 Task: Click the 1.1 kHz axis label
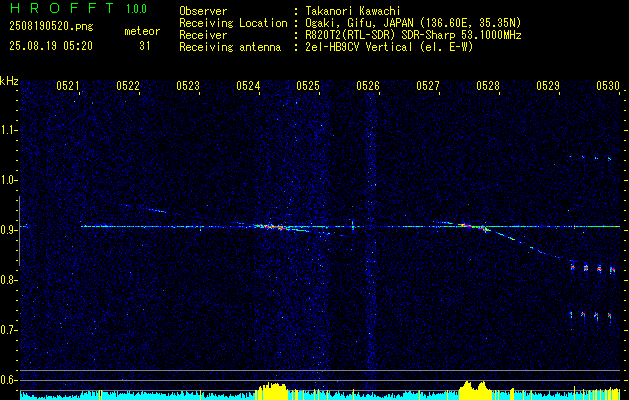click(x=8, y=130)
